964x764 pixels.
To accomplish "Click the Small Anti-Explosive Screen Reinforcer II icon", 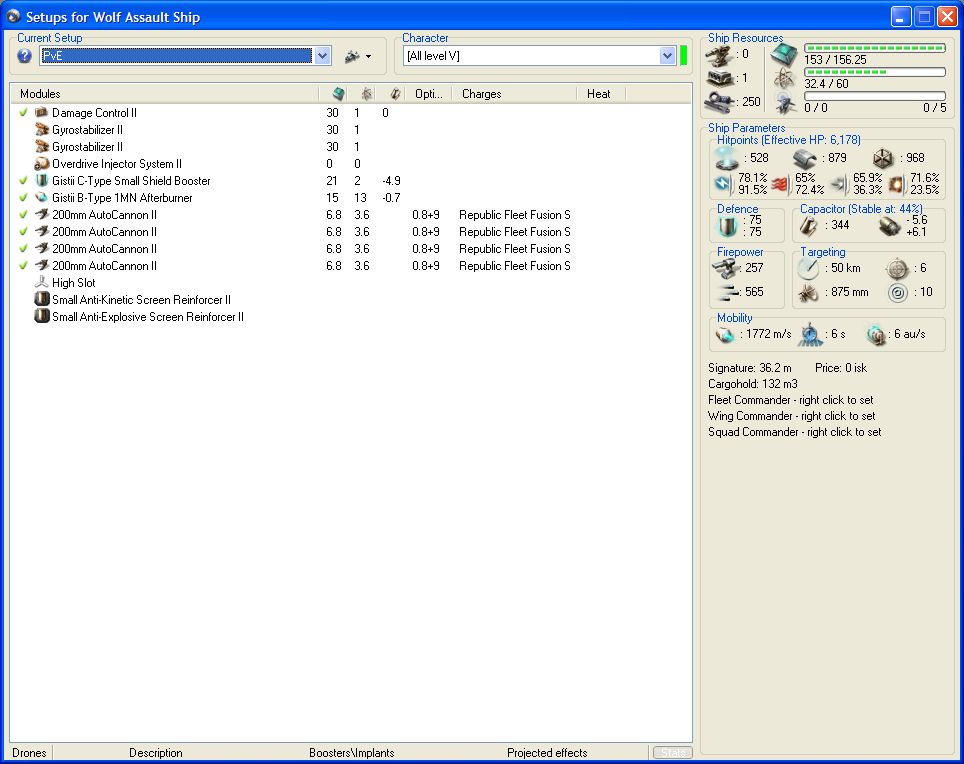I will (41, 317).
